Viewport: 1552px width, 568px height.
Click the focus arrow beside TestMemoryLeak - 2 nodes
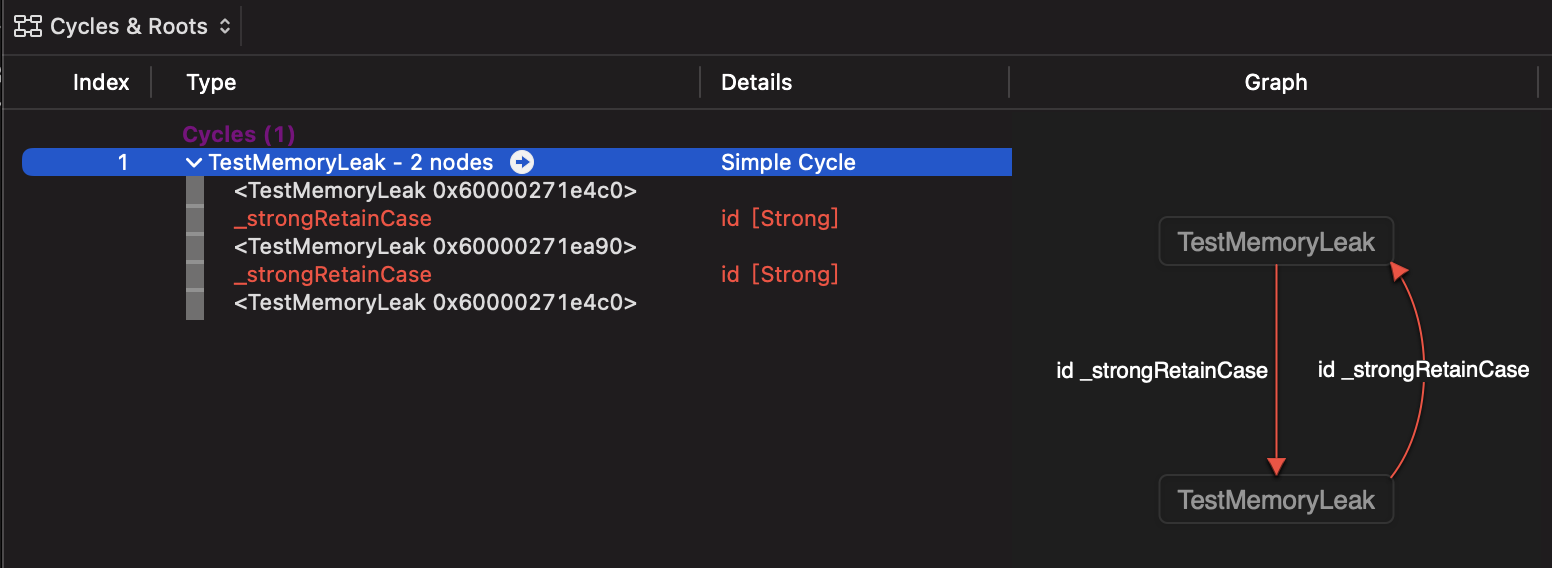(x=521, y=162)
